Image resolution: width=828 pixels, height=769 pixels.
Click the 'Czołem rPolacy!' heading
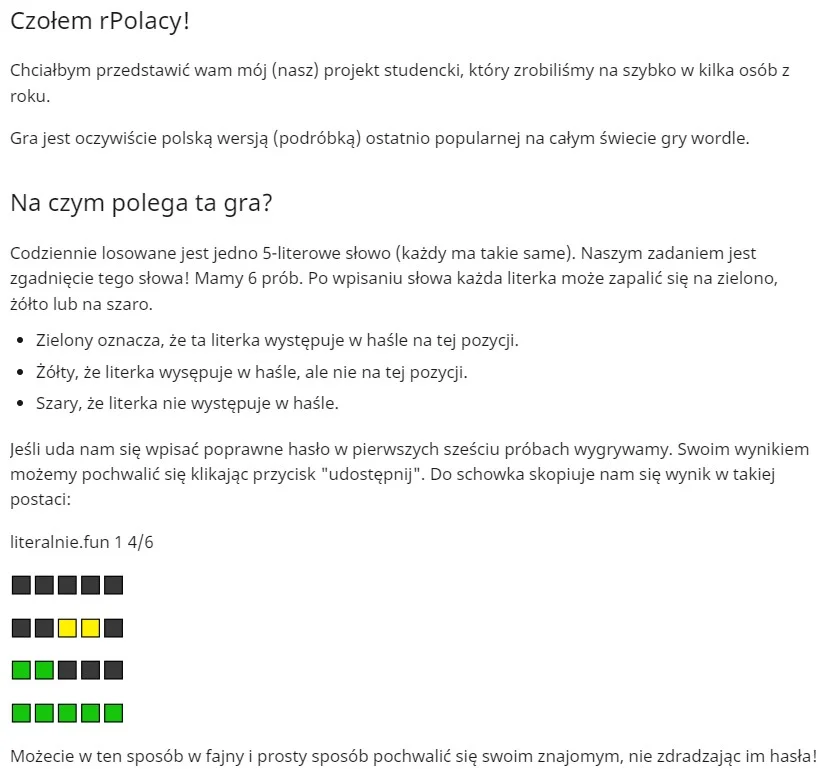click(100, 22)
